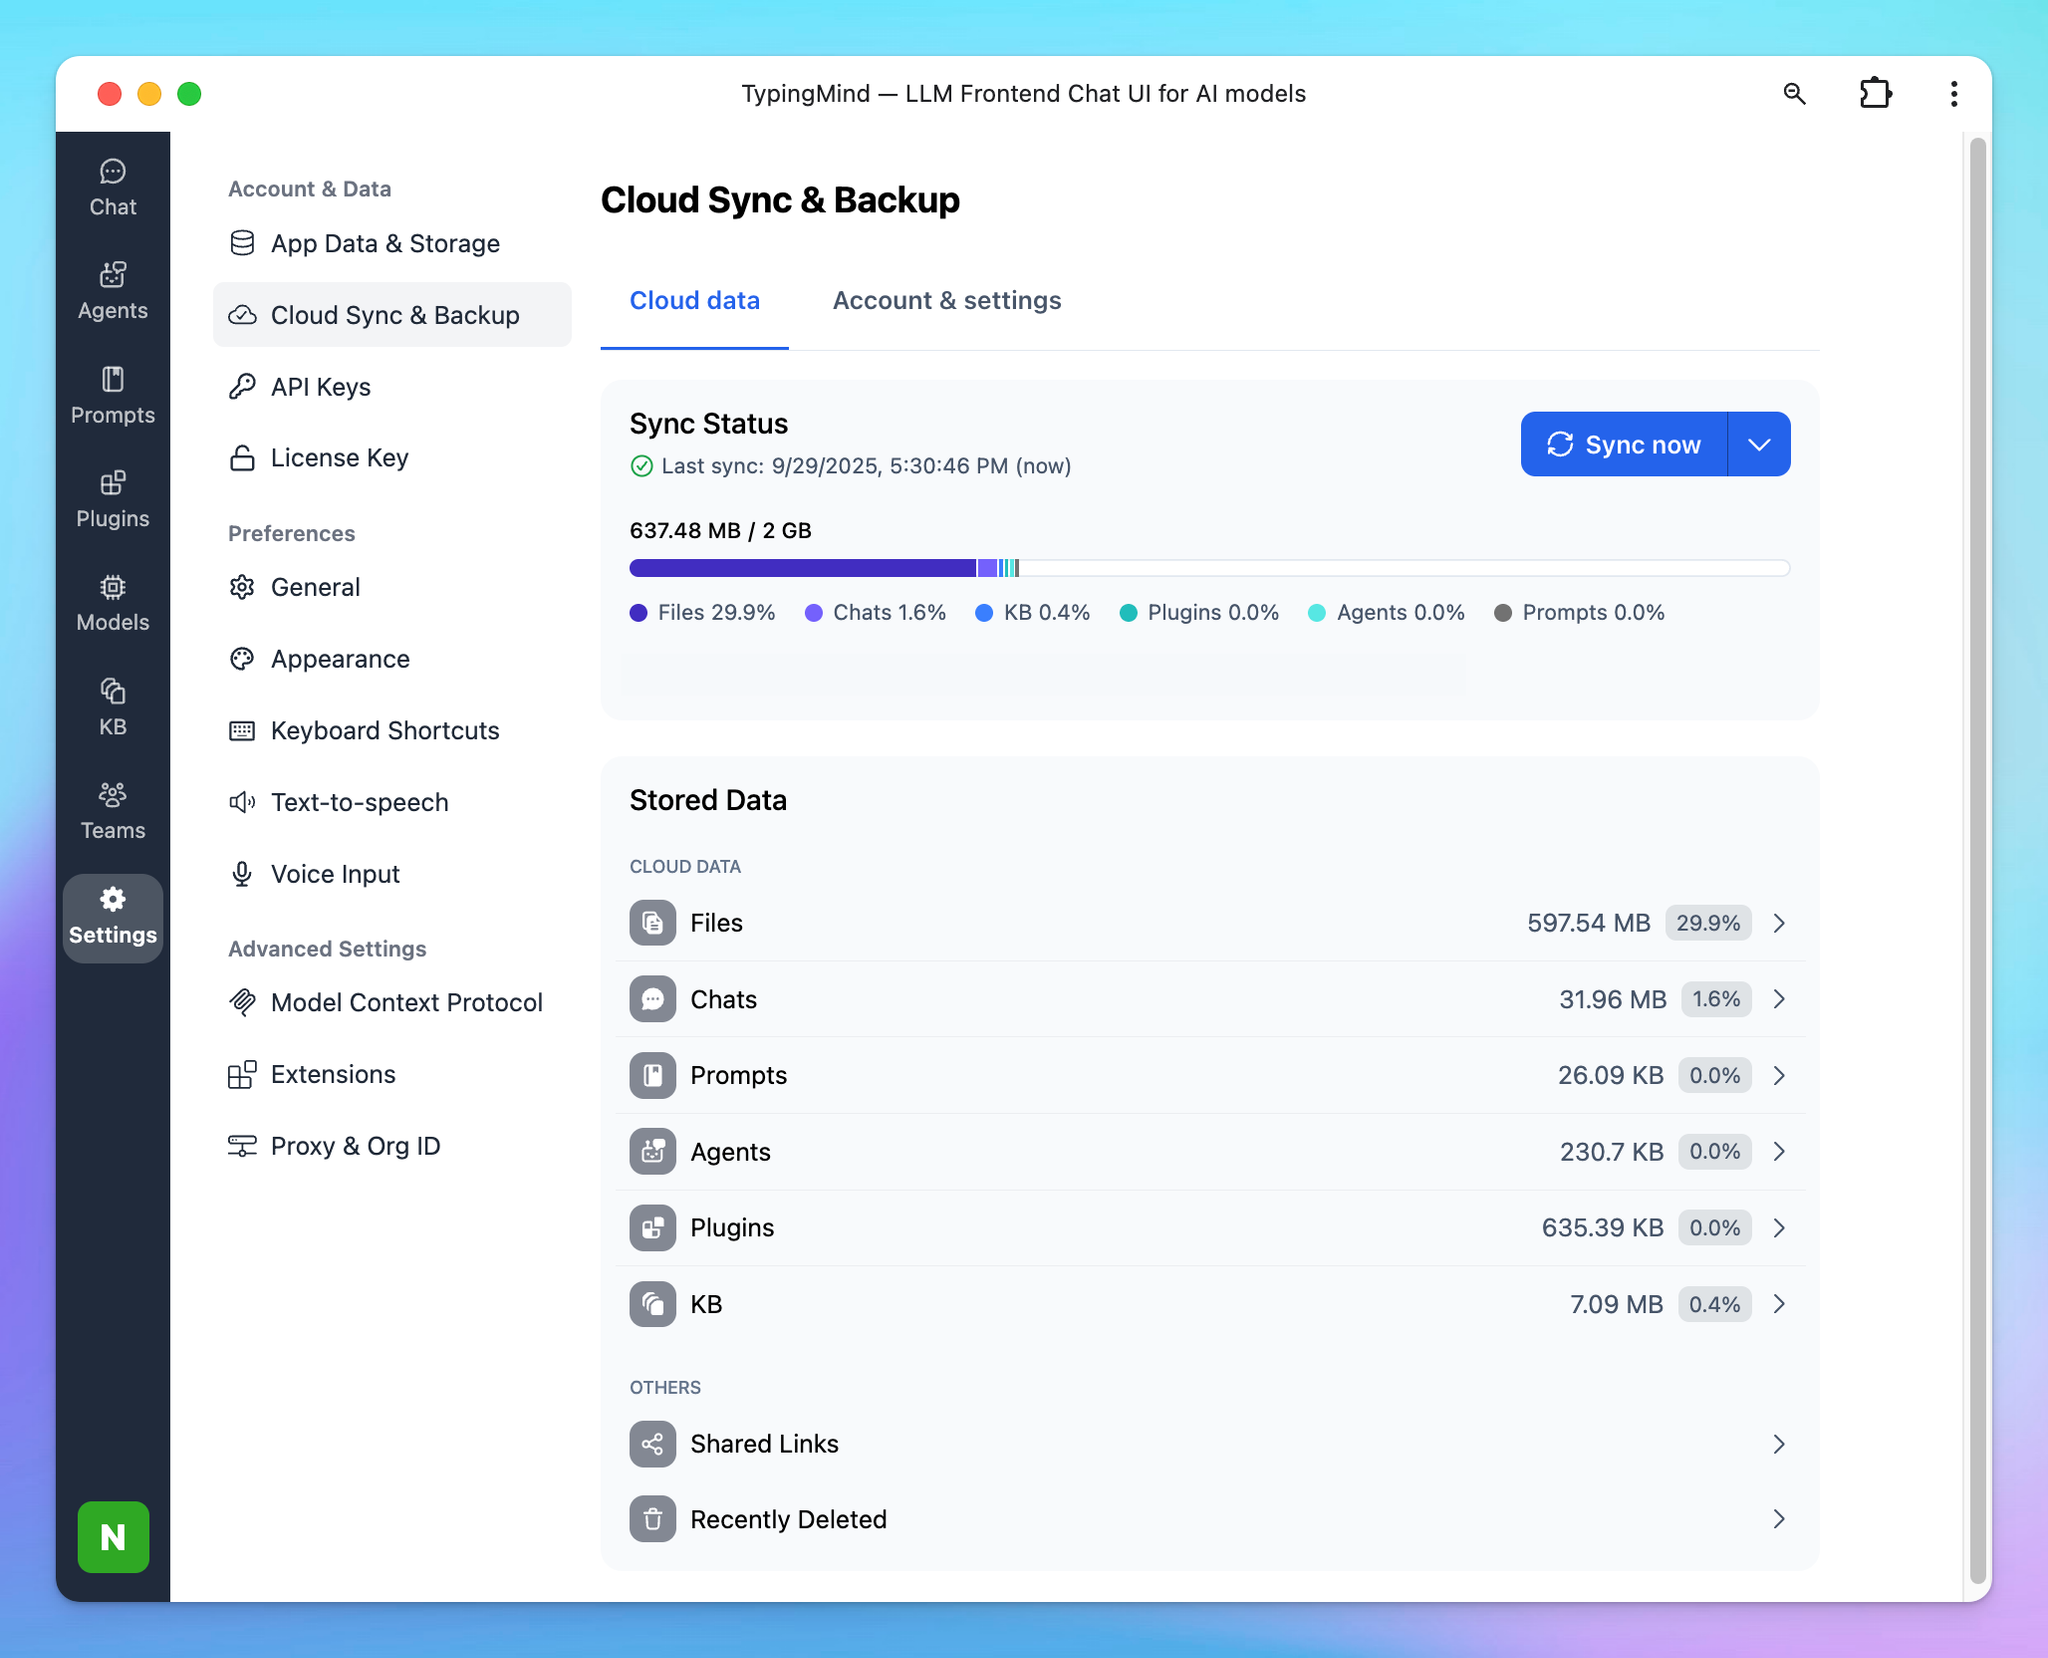
Task: Click the green N profile avatar
Action: (x=112, y=1537)
